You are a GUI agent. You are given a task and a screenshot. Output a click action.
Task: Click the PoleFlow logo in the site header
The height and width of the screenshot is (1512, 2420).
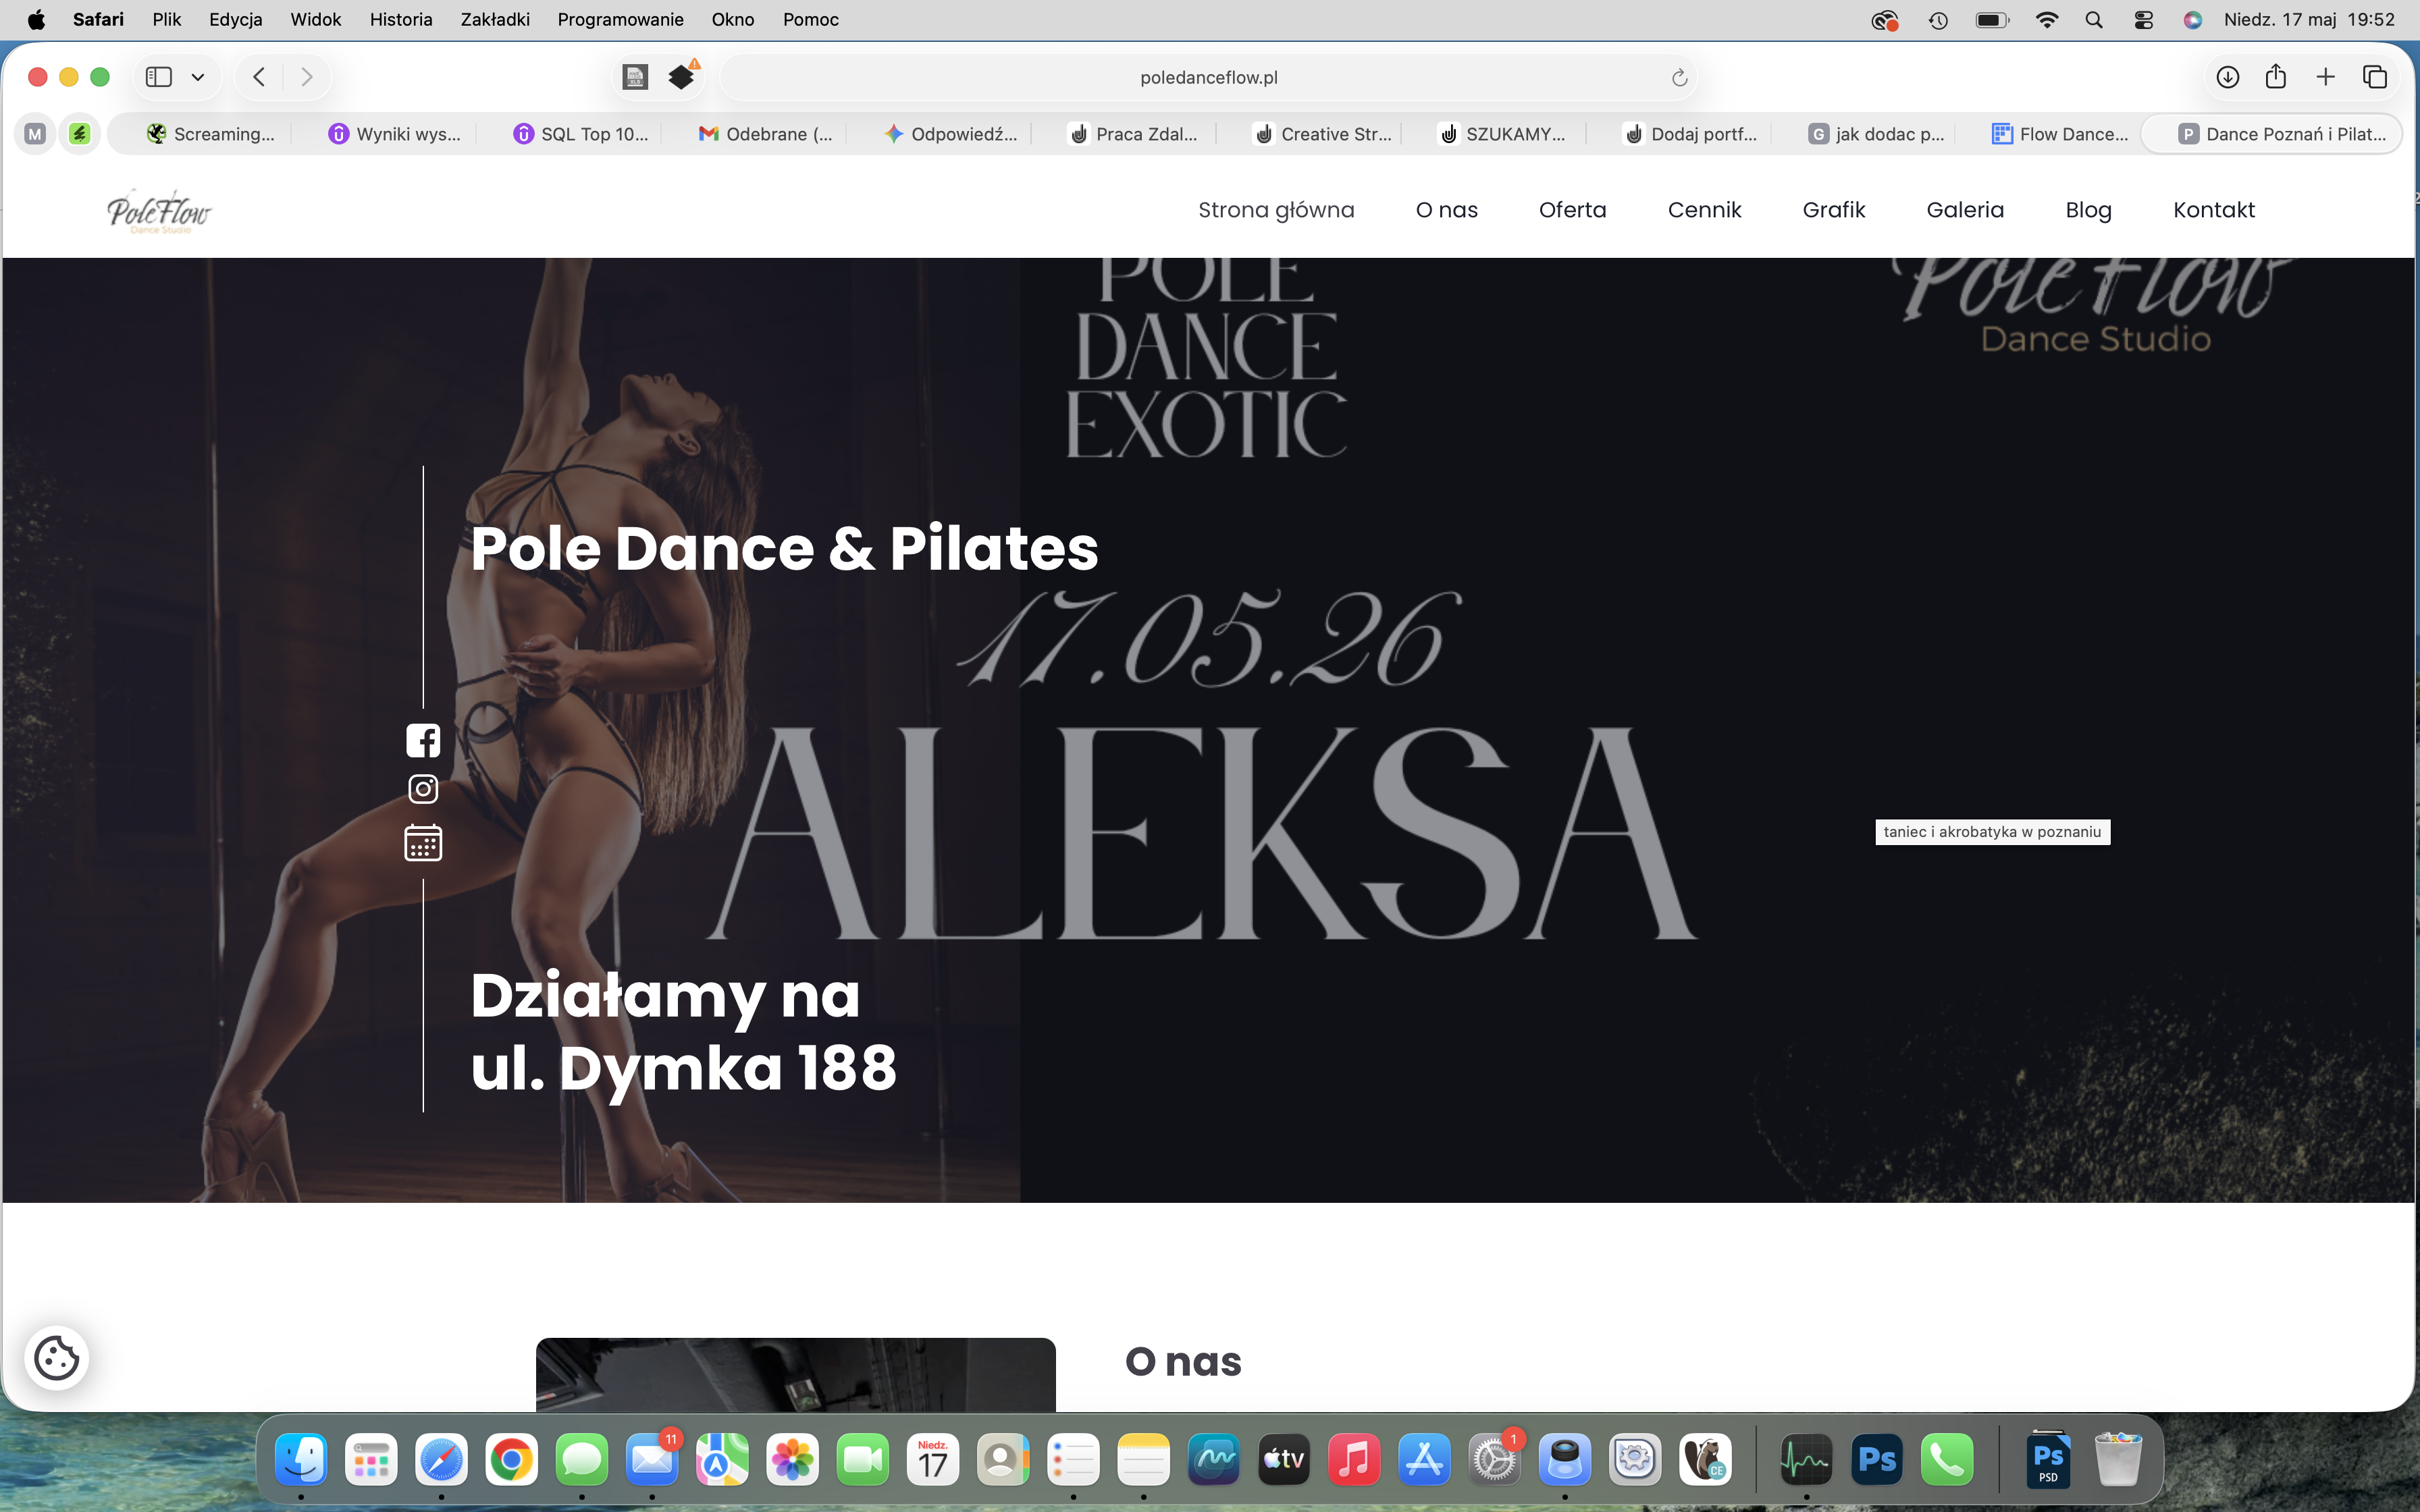159,211
